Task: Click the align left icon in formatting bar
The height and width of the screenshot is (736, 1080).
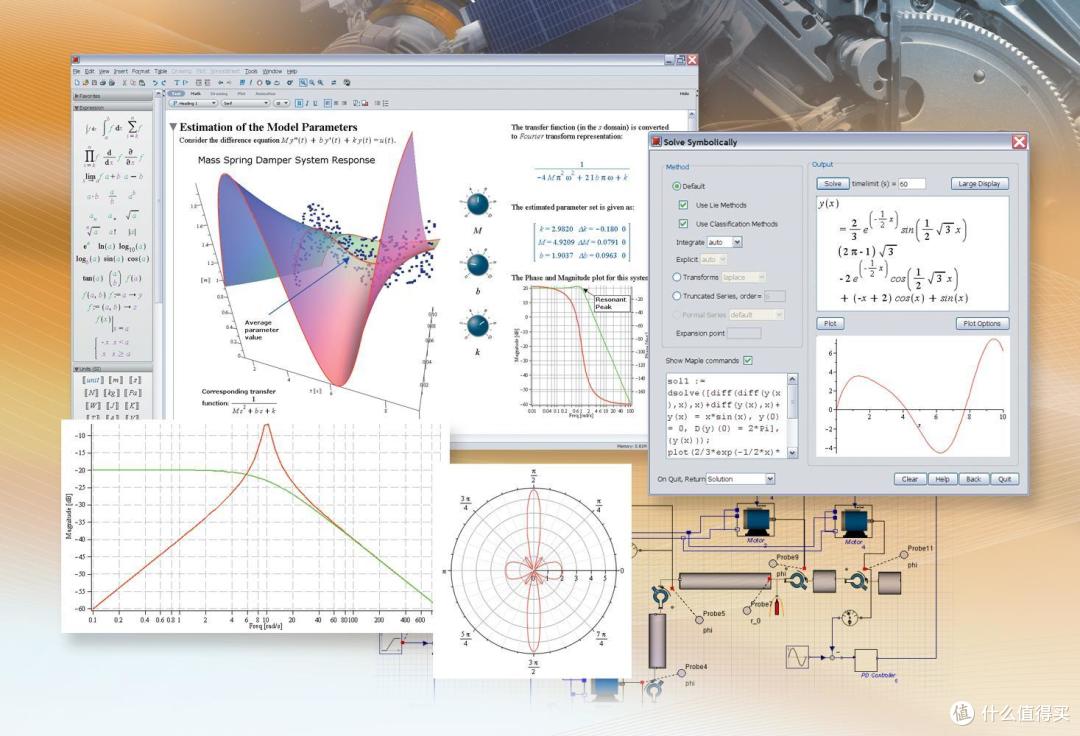Action: 328,103
